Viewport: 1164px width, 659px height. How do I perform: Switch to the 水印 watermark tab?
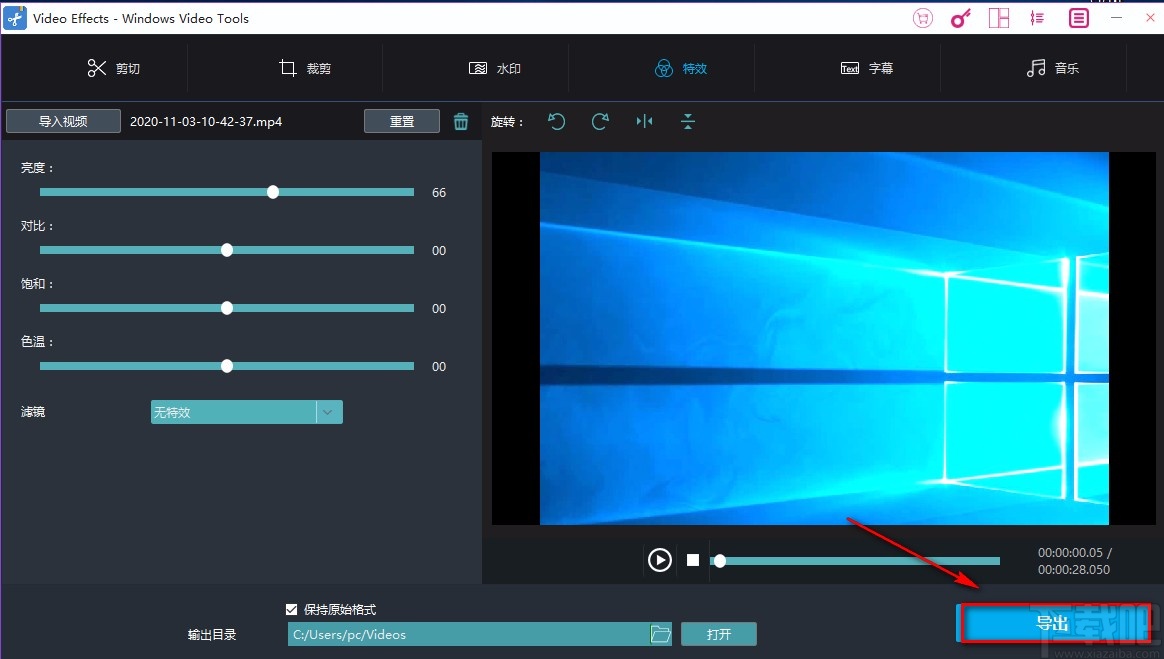pyautogui.click(x=493, y=68)
